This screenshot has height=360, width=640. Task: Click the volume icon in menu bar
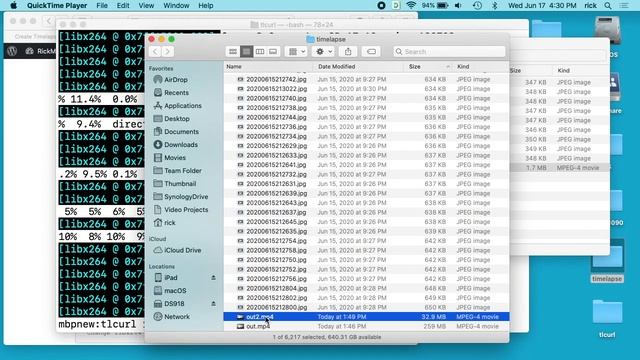pyautogui.click(x=458, y=6)
